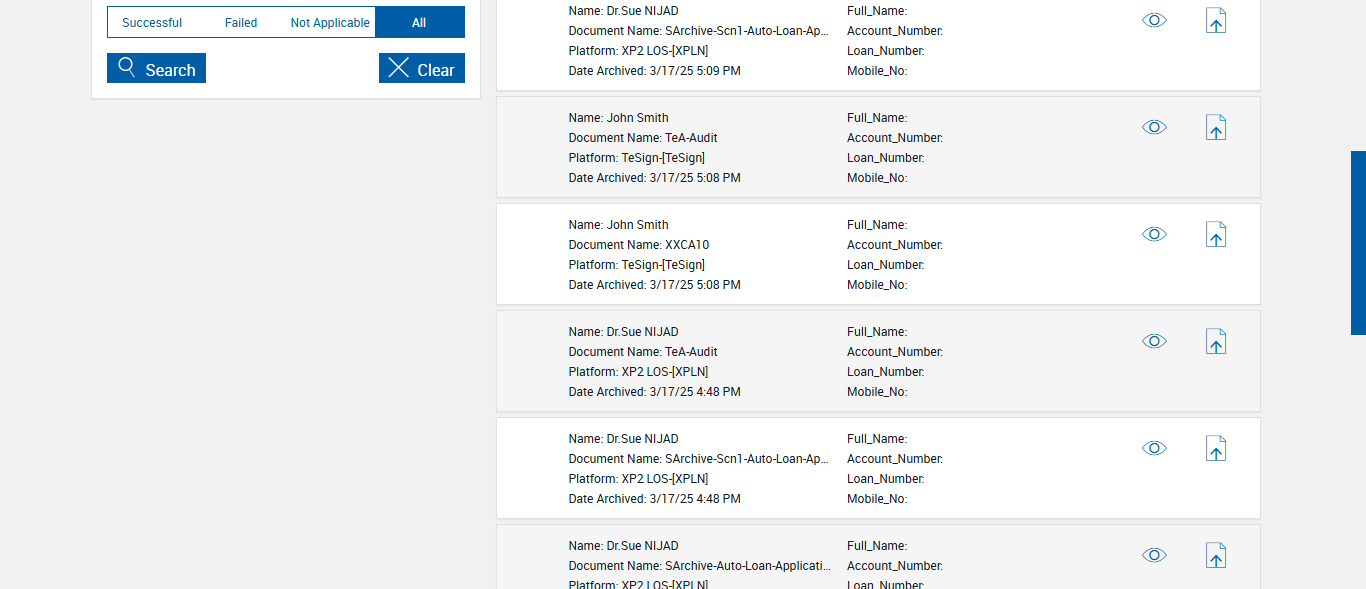Image resolution: width=1366 pixels, height=589 pixels.
Task: Export the TeA-Audit document archived at 4:48 PM
Action: point(1215,342)
